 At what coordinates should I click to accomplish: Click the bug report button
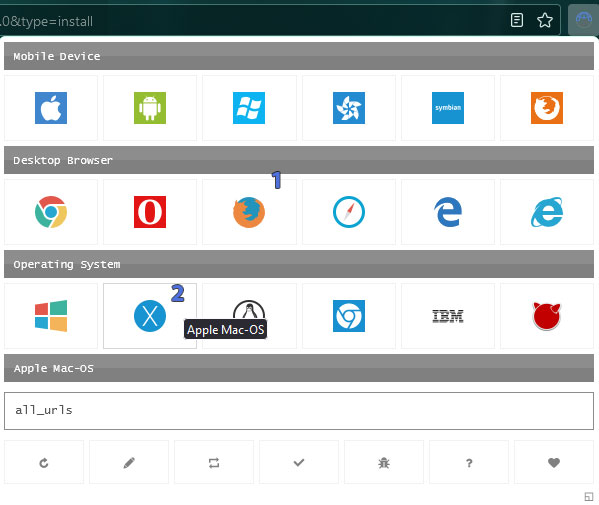[x=384, y=462]
